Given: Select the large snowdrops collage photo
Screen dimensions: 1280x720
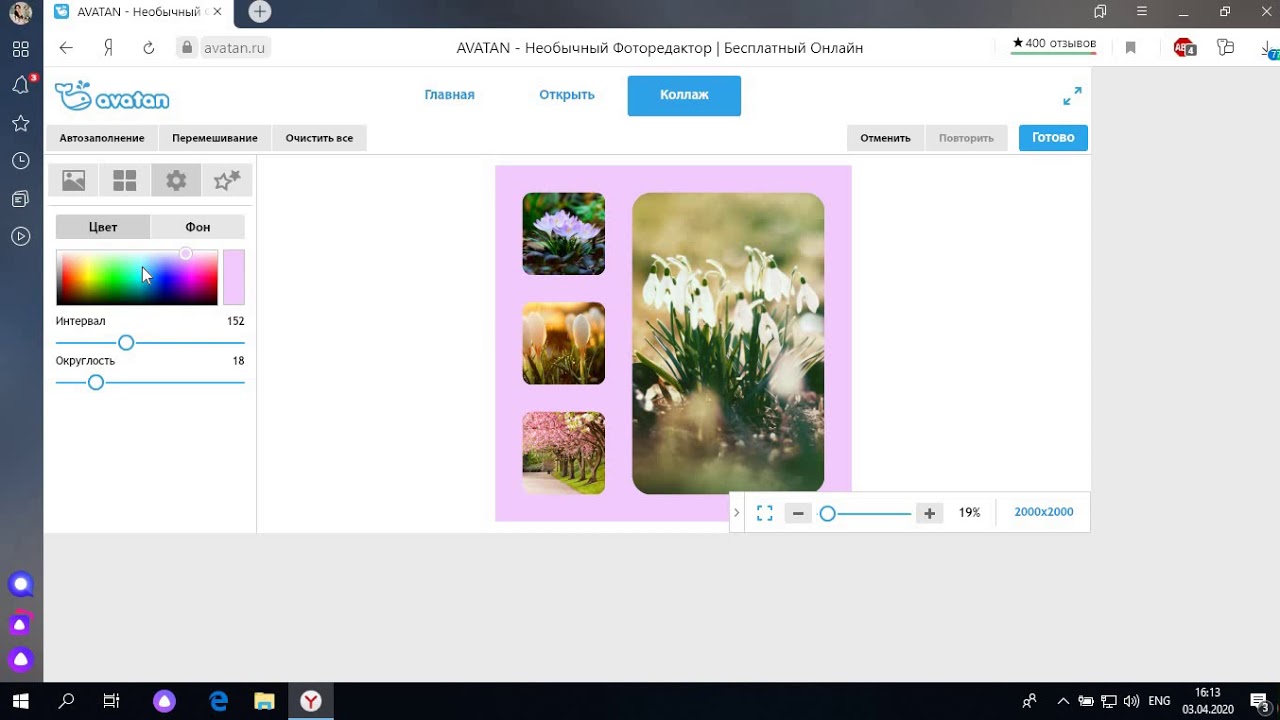Looking at the screenshot, I should click(x=728, y=343).
